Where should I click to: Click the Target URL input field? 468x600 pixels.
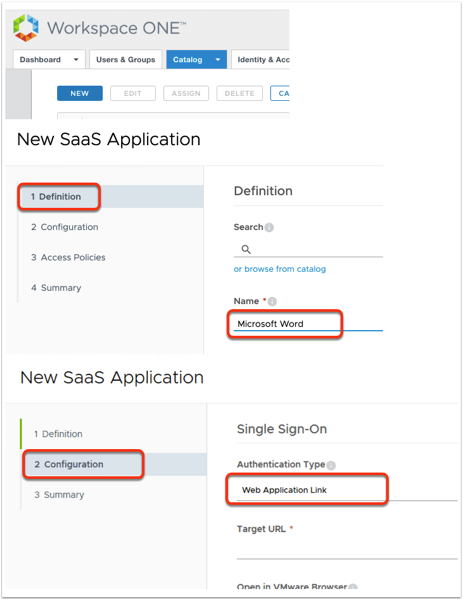pyautogui.click(x=347, y=550)
